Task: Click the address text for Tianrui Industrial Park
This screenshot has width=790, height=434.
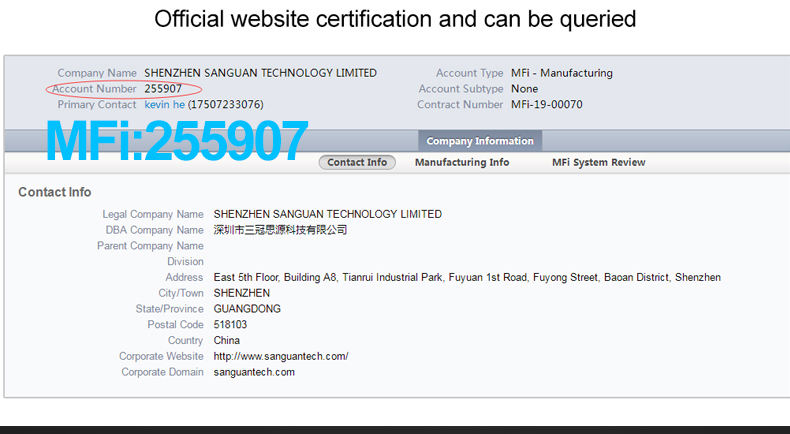Action: coord(467,277)
